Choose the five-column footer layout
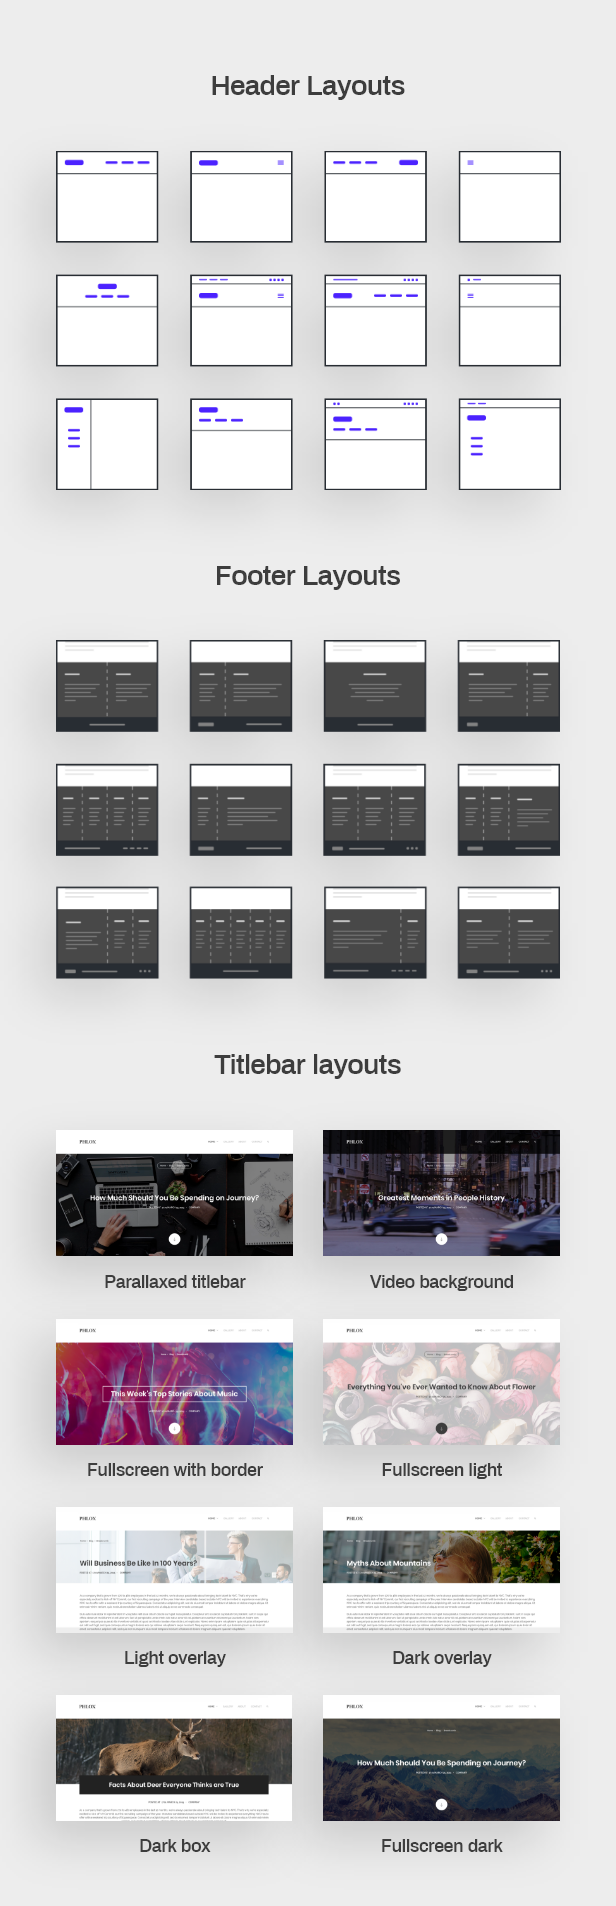616x1906 pixels. pyautogui.click(x=241, y=933)
